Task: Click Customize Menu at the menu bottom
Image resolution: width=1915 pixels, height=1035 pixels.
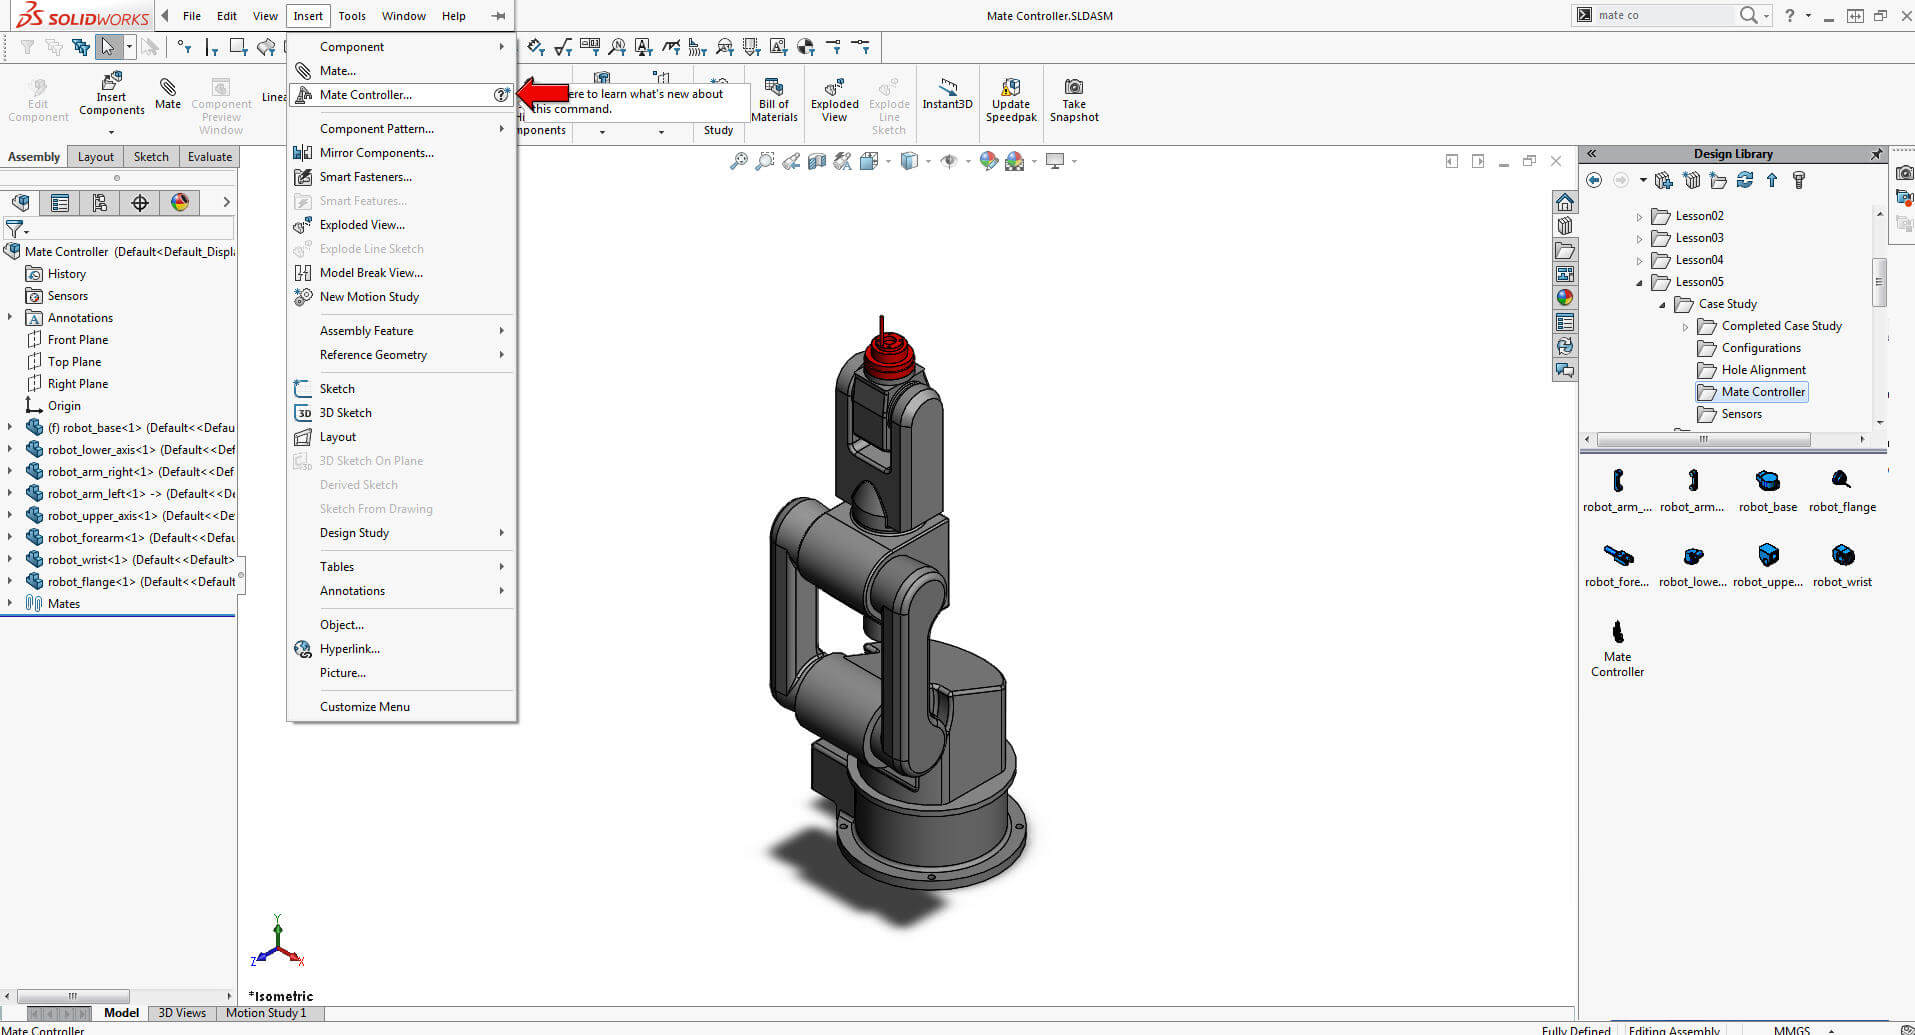Action: (364, 706)
